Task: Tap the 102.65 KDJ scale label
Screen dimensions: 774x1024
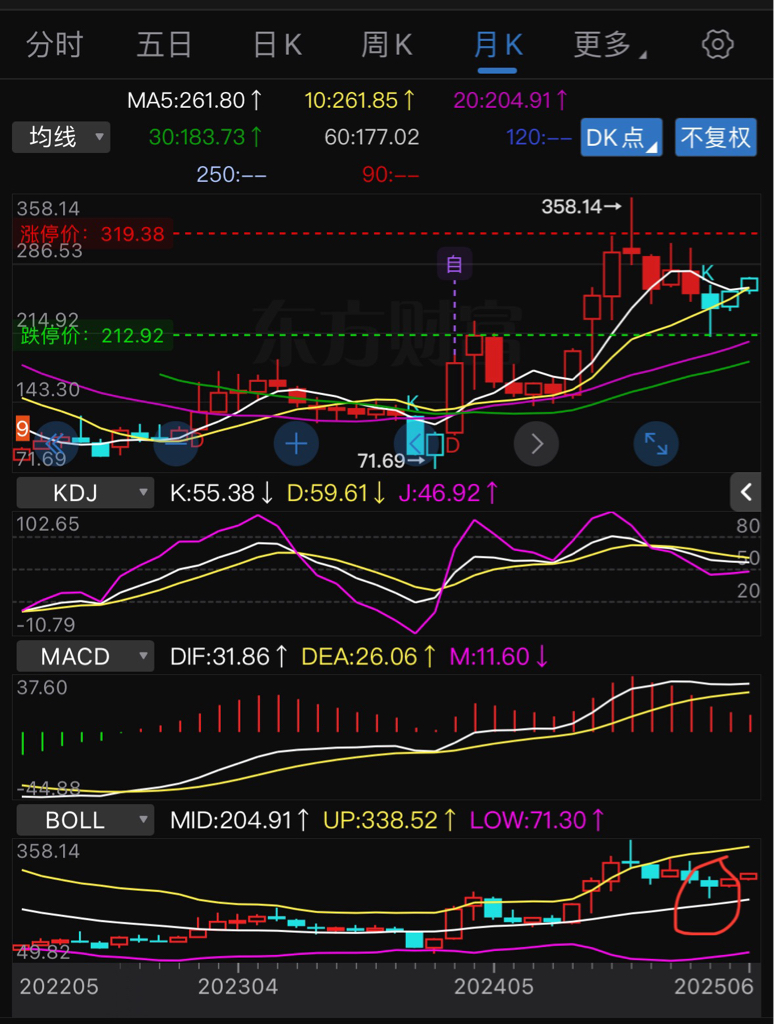Action: [48, 524]
